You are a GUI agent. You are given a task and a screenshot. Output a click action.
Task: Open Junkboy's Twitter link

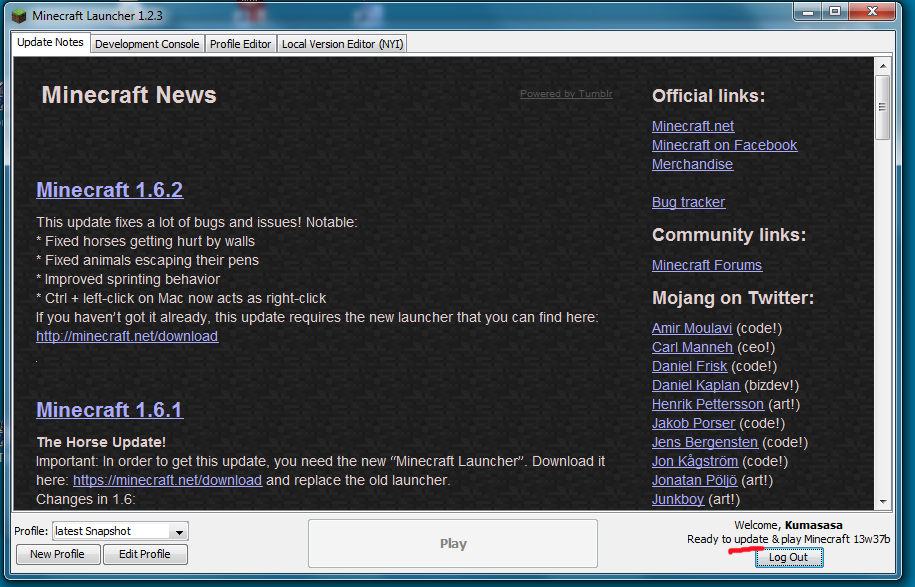click(x=677, y=499)
